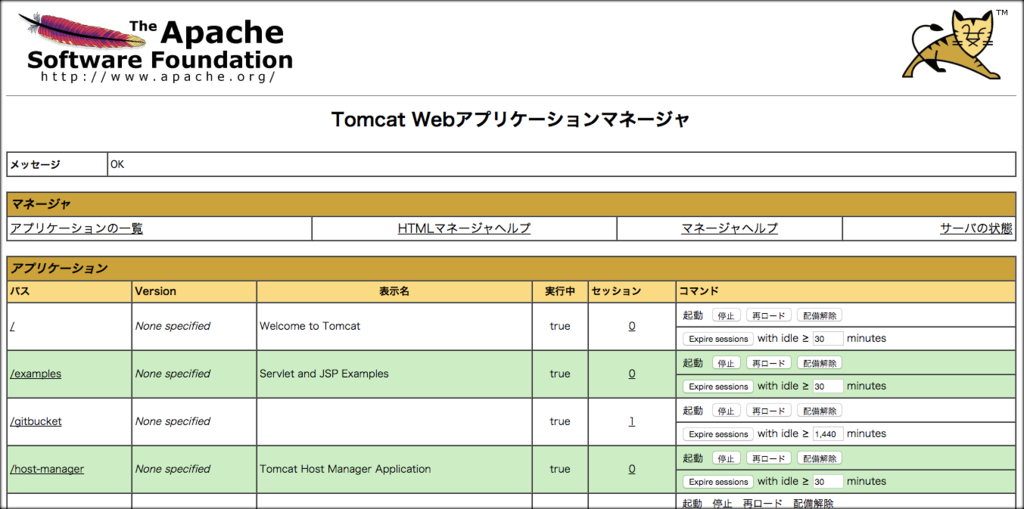This screenshot has height=509, width=1024.
Task: Open the /gitbucket application link
Action: point(36,421)
